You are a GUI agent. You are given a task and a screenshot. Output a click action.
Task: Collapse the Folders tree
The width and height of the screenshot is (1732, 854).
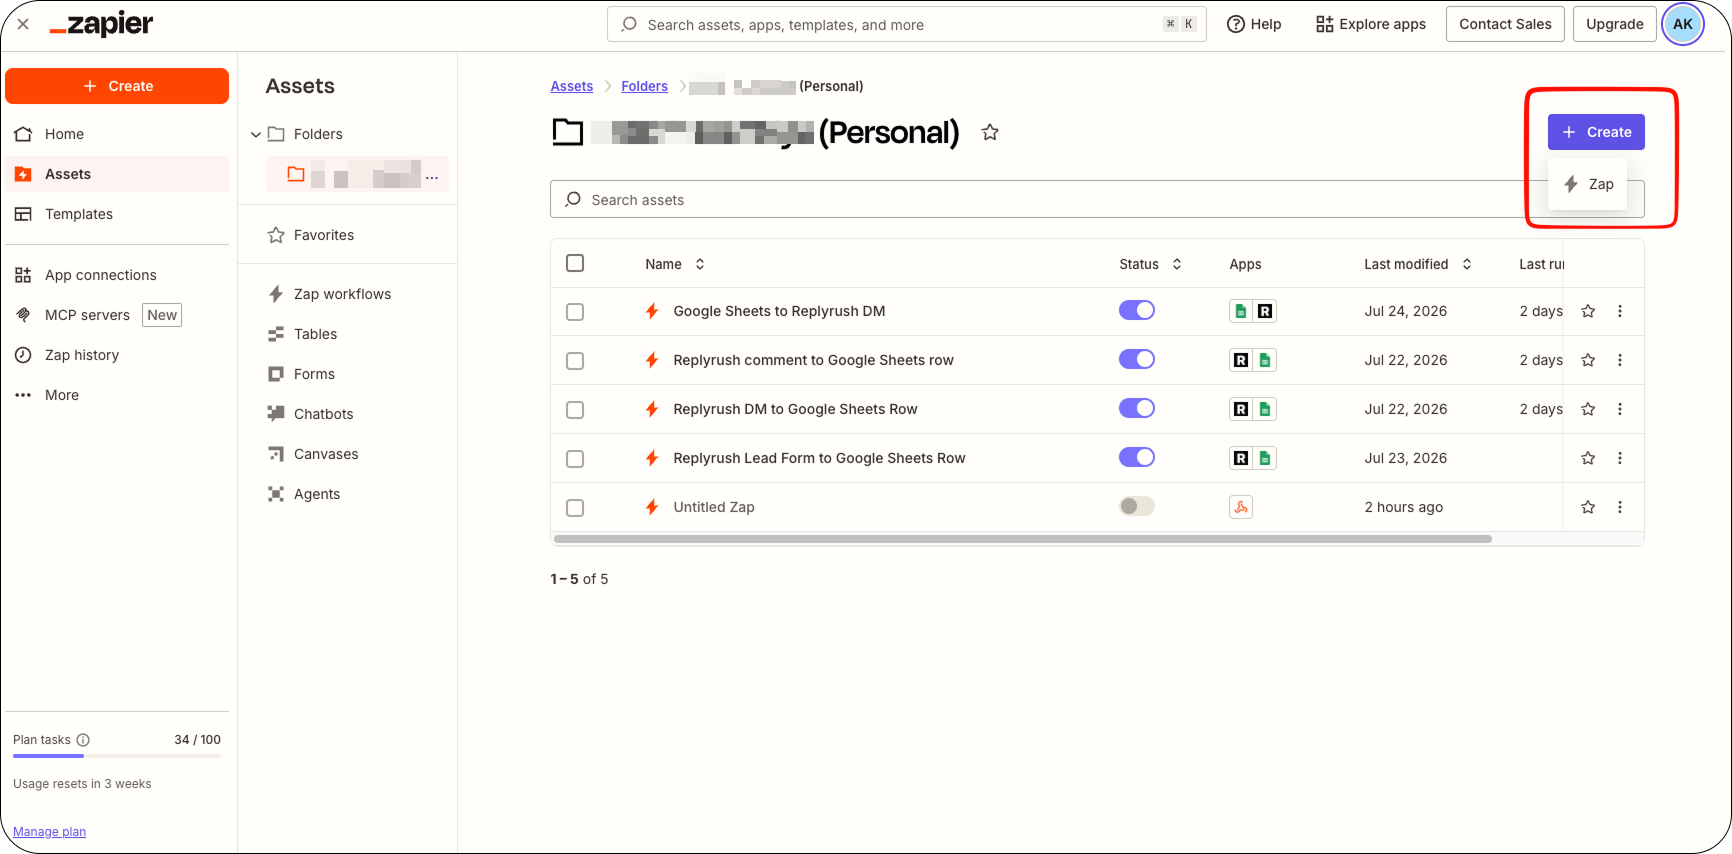[x=256, y=134]
